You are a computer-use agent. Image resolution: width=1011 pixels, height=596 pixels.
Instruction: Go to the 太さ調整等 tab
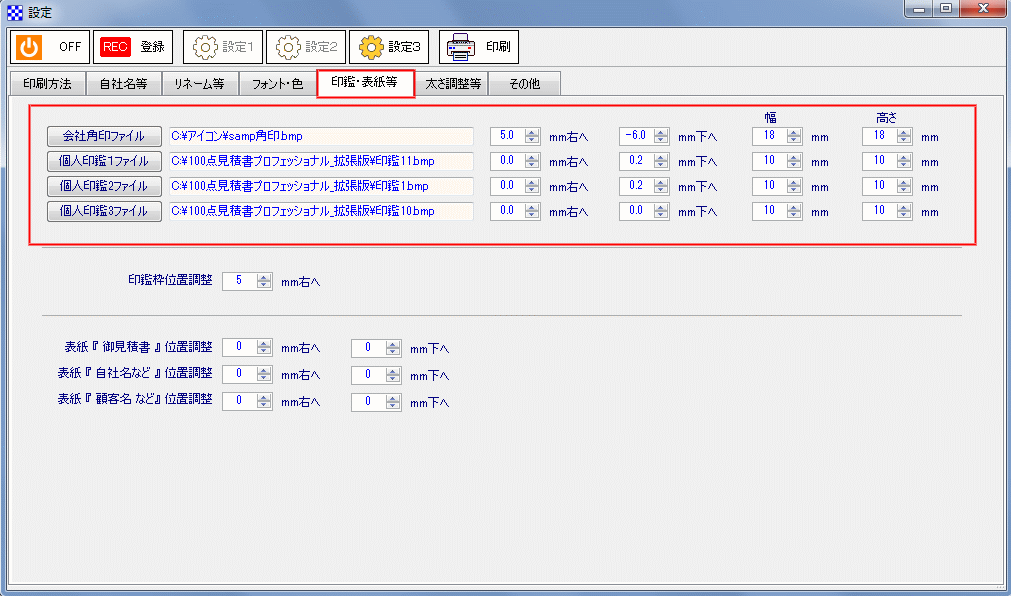452,84
